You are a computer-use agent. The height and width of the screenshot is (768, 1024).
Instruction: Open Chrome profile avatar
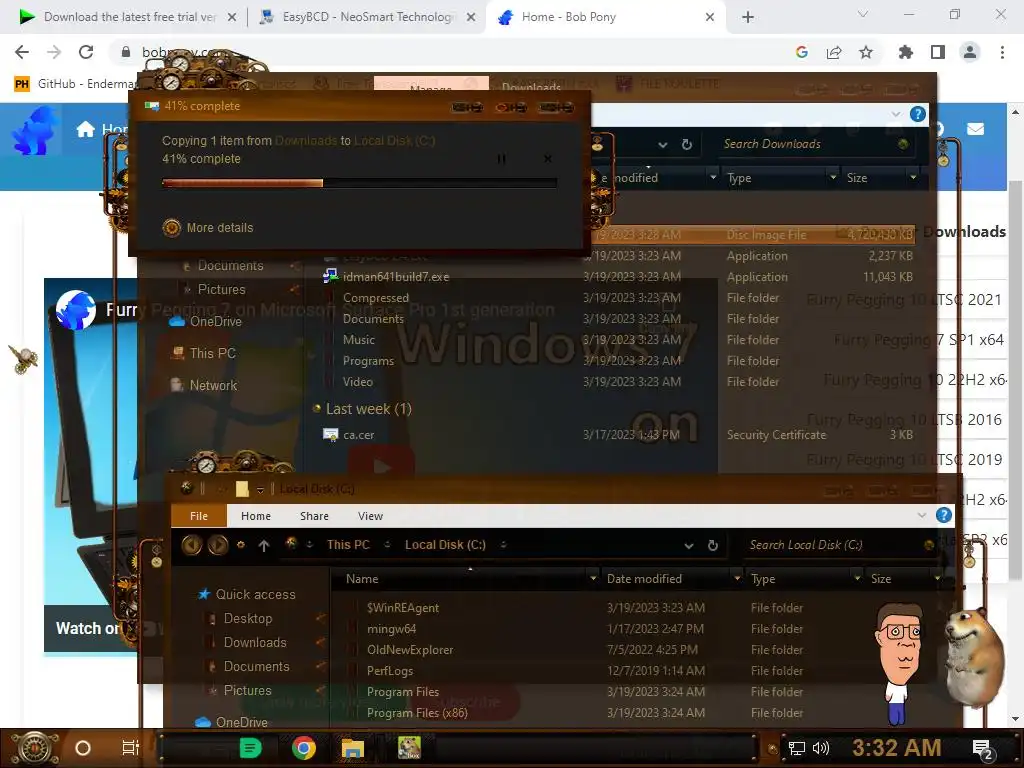(970, 52)
